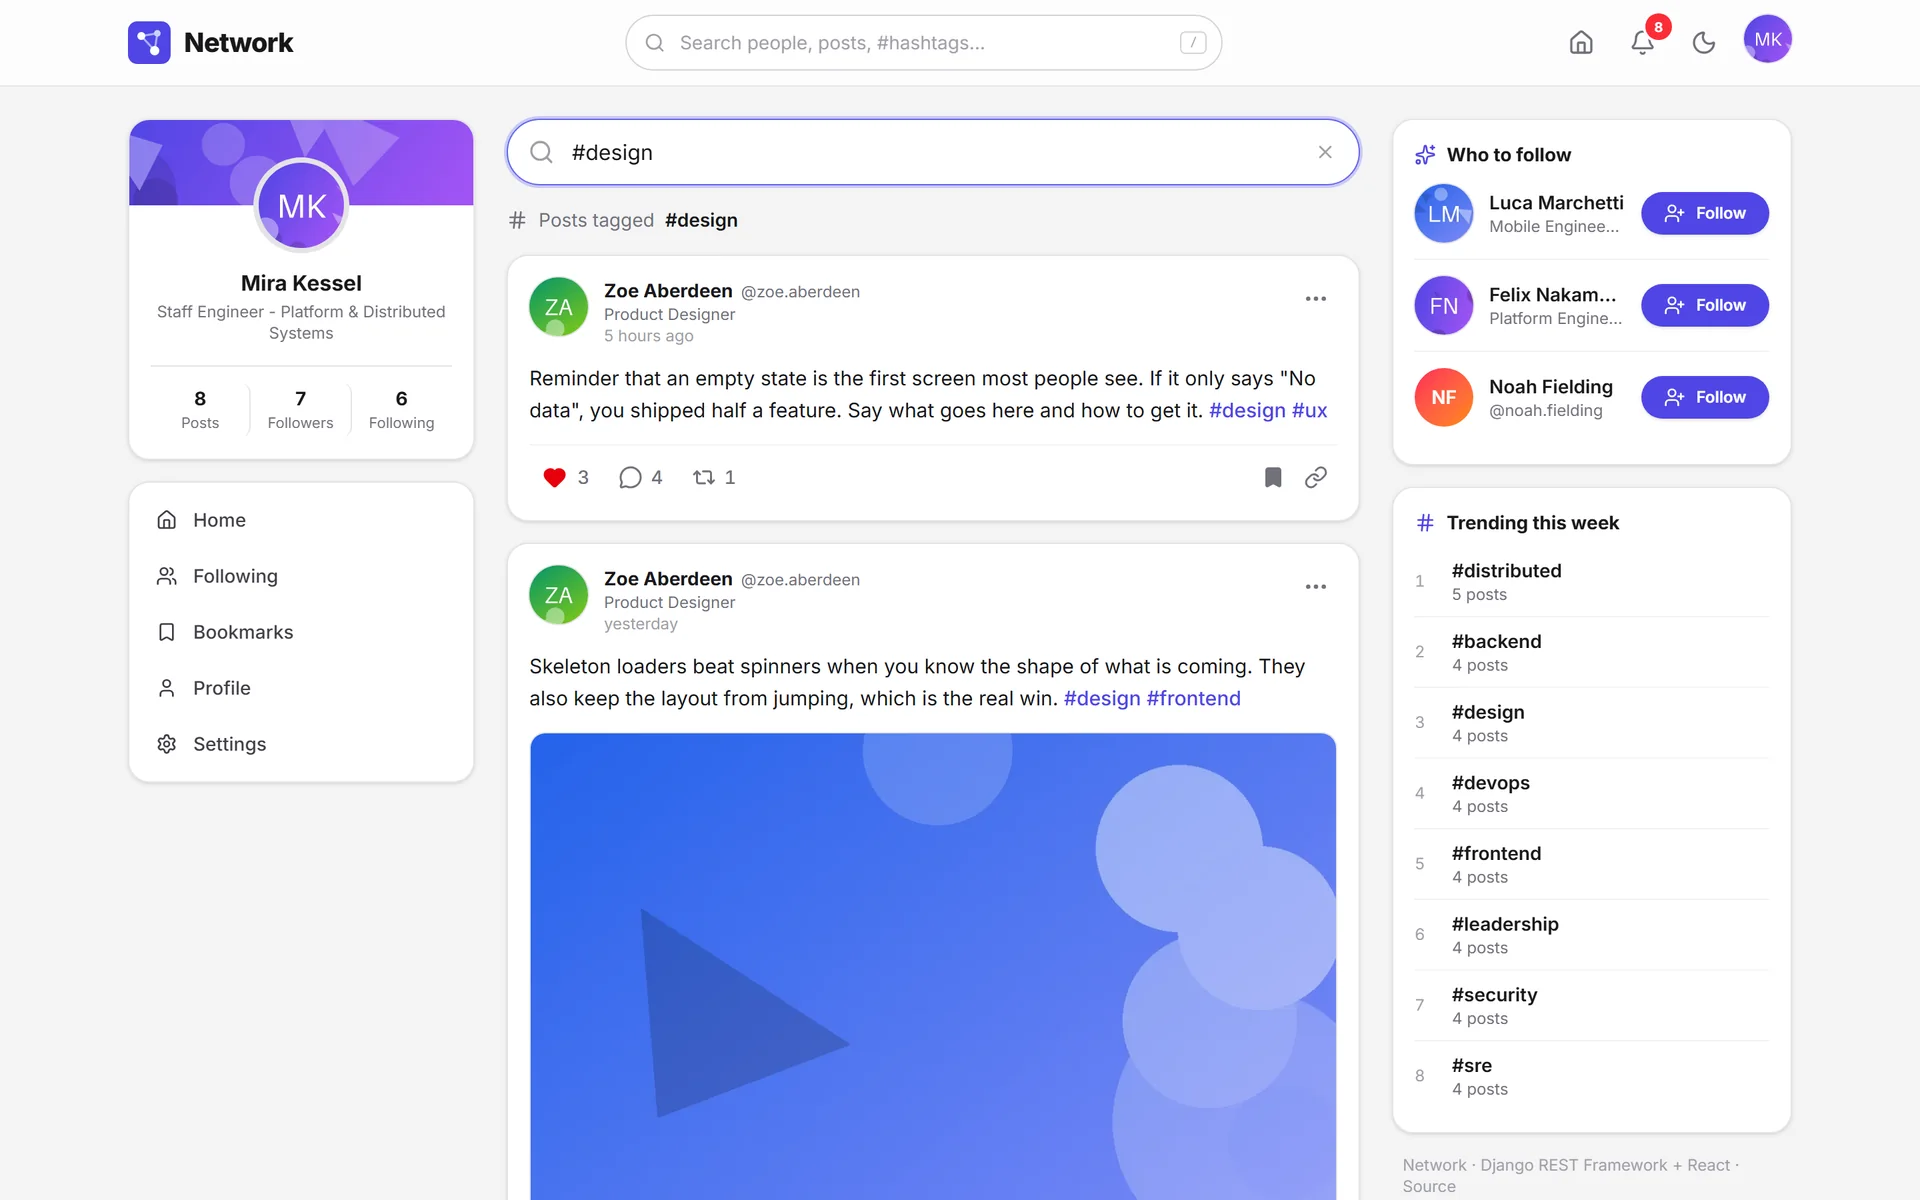The width and height of the screenshot is (1920, 1200).
Task: Open the #backend trending tag
Action: (x=1591, y=652)
